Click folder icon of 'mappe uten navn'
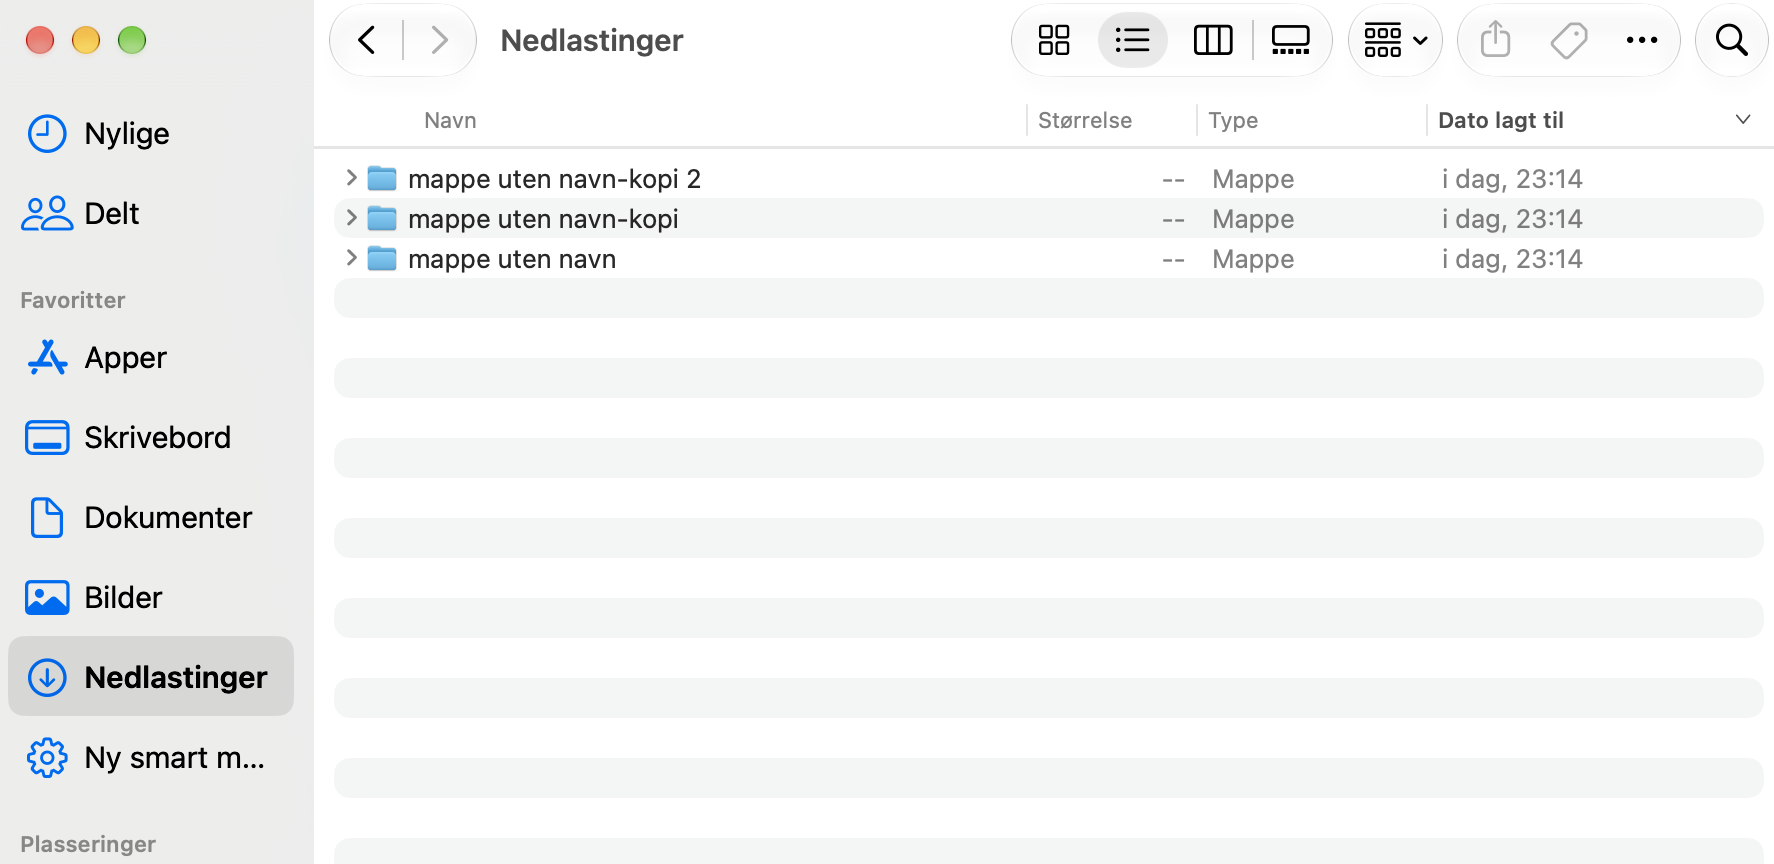Image resolution: width=1774 pixels, height=864 pixels. point(382,259)
